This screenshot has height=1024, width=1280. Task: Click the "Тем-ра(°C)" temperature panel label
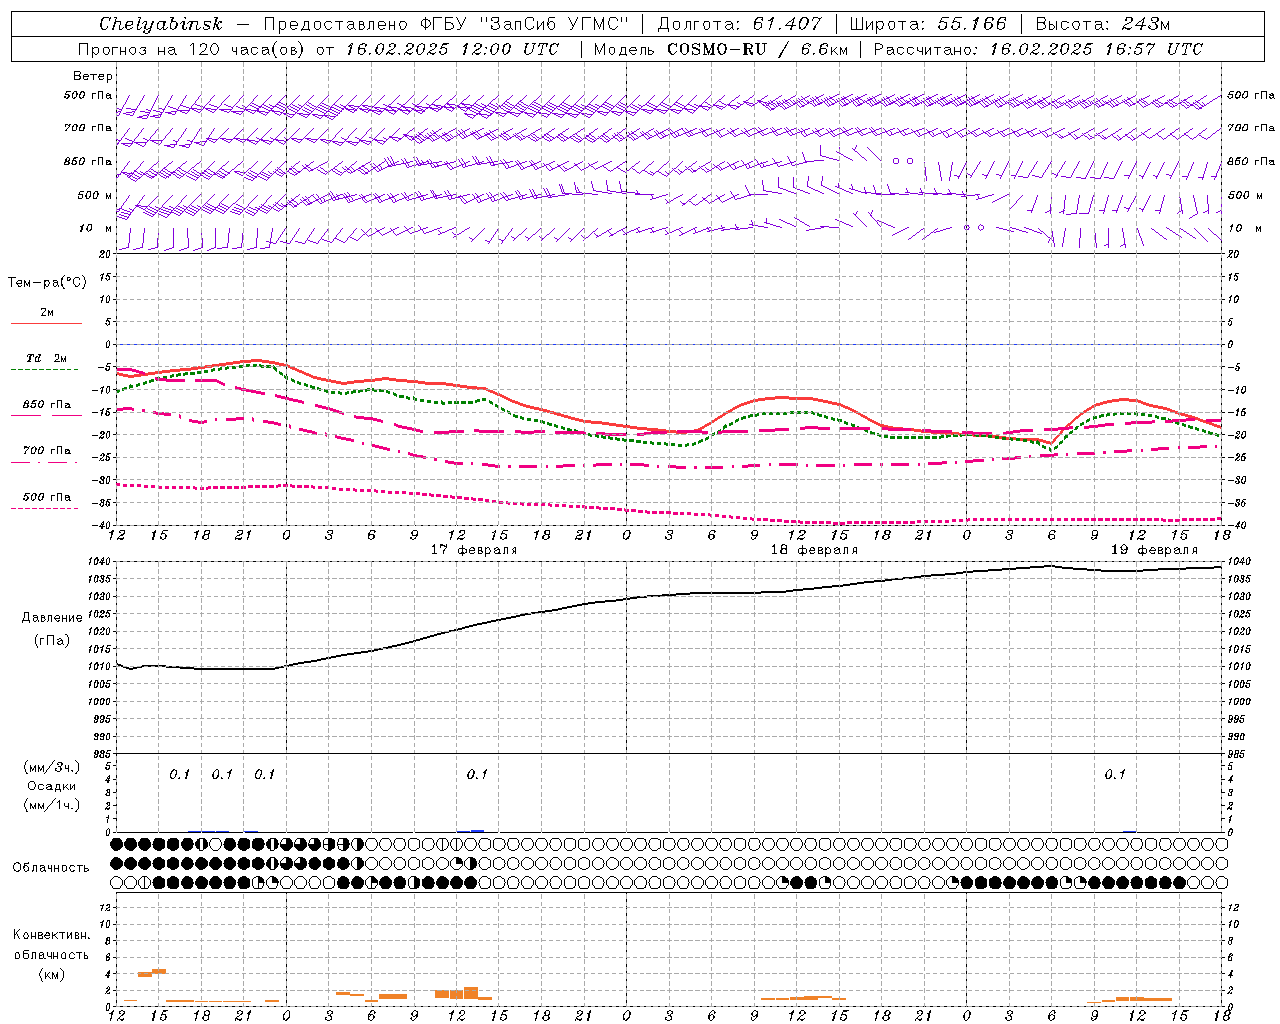tap(47, 283)
